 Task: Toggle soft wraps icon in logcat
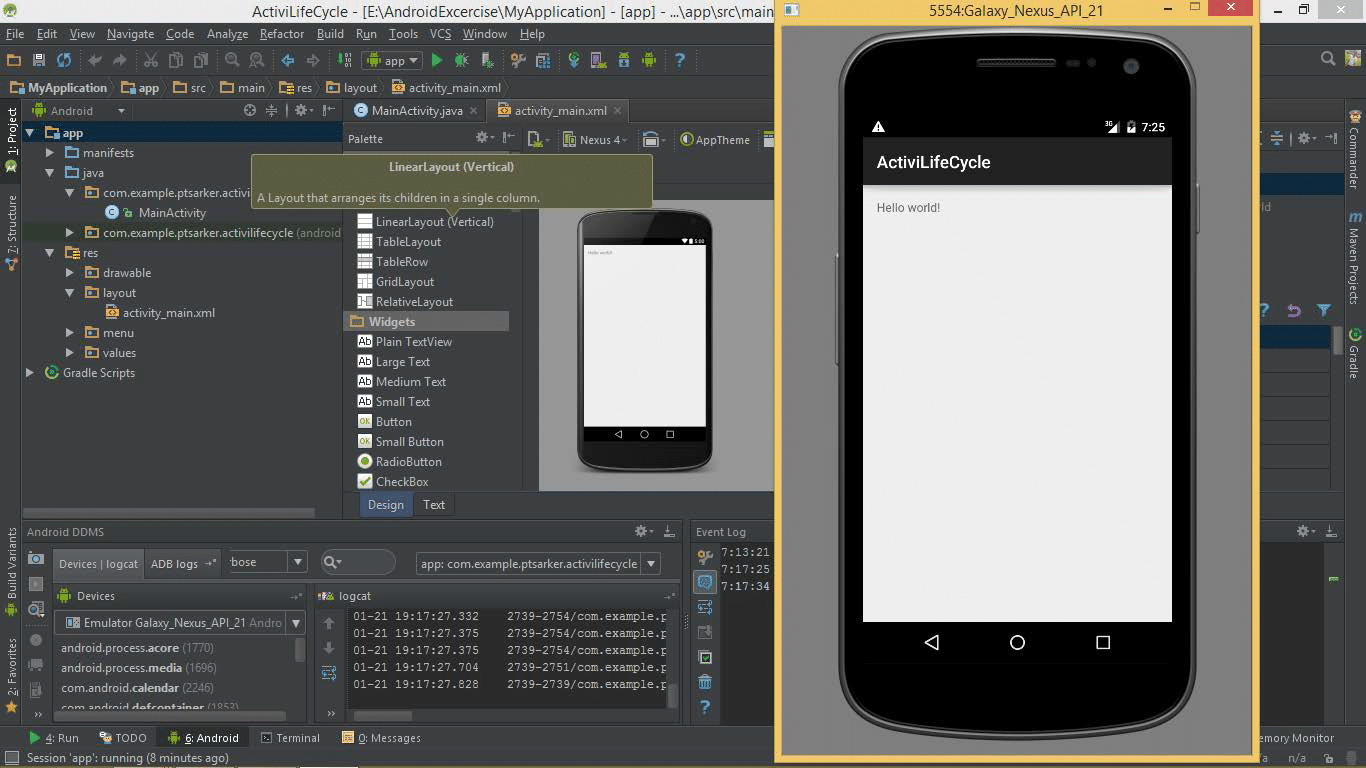click(329, 673)
